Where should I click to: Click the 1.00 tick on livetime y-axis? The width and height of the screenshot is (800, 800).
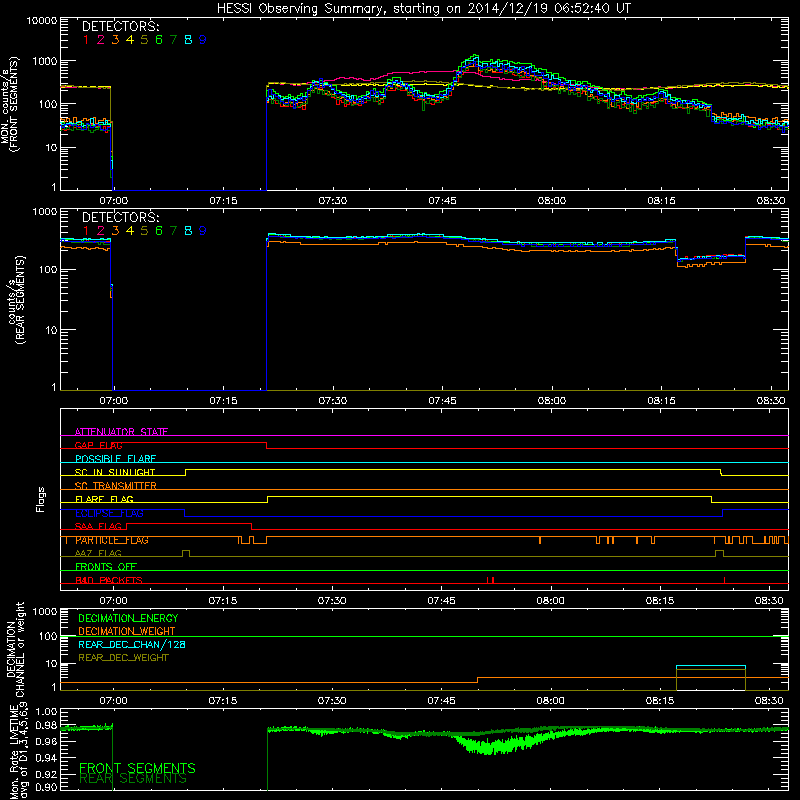click(x=46, y=712)
